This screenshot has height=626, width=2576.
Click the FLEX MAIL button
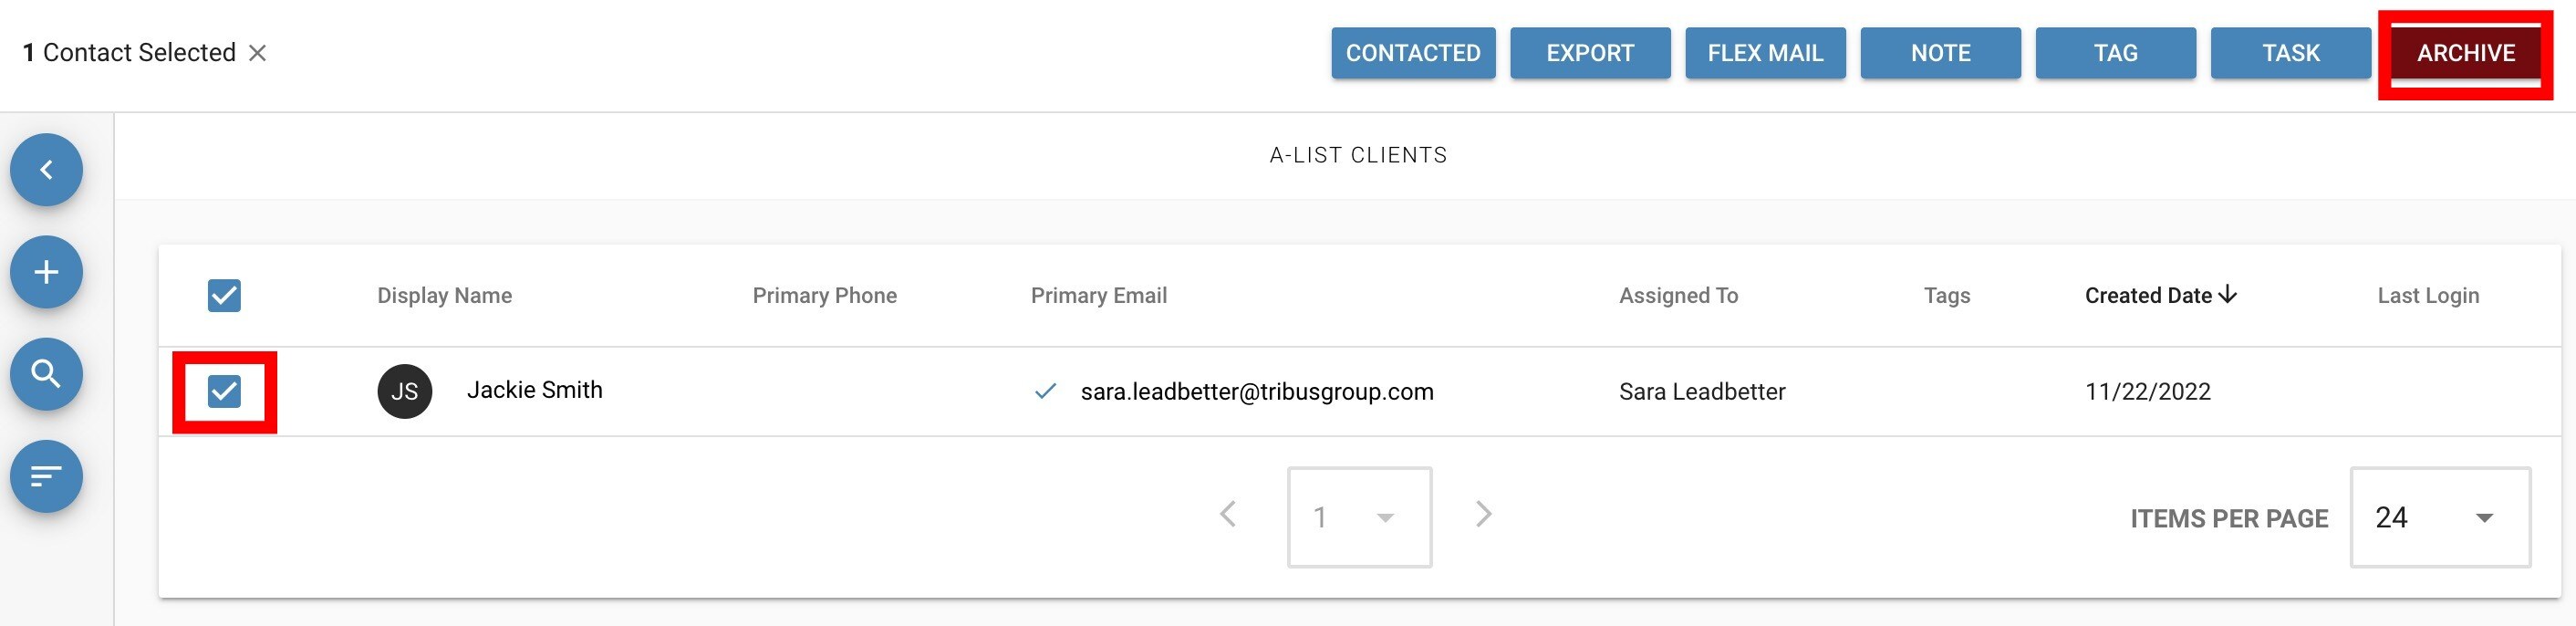(1765, 53)
